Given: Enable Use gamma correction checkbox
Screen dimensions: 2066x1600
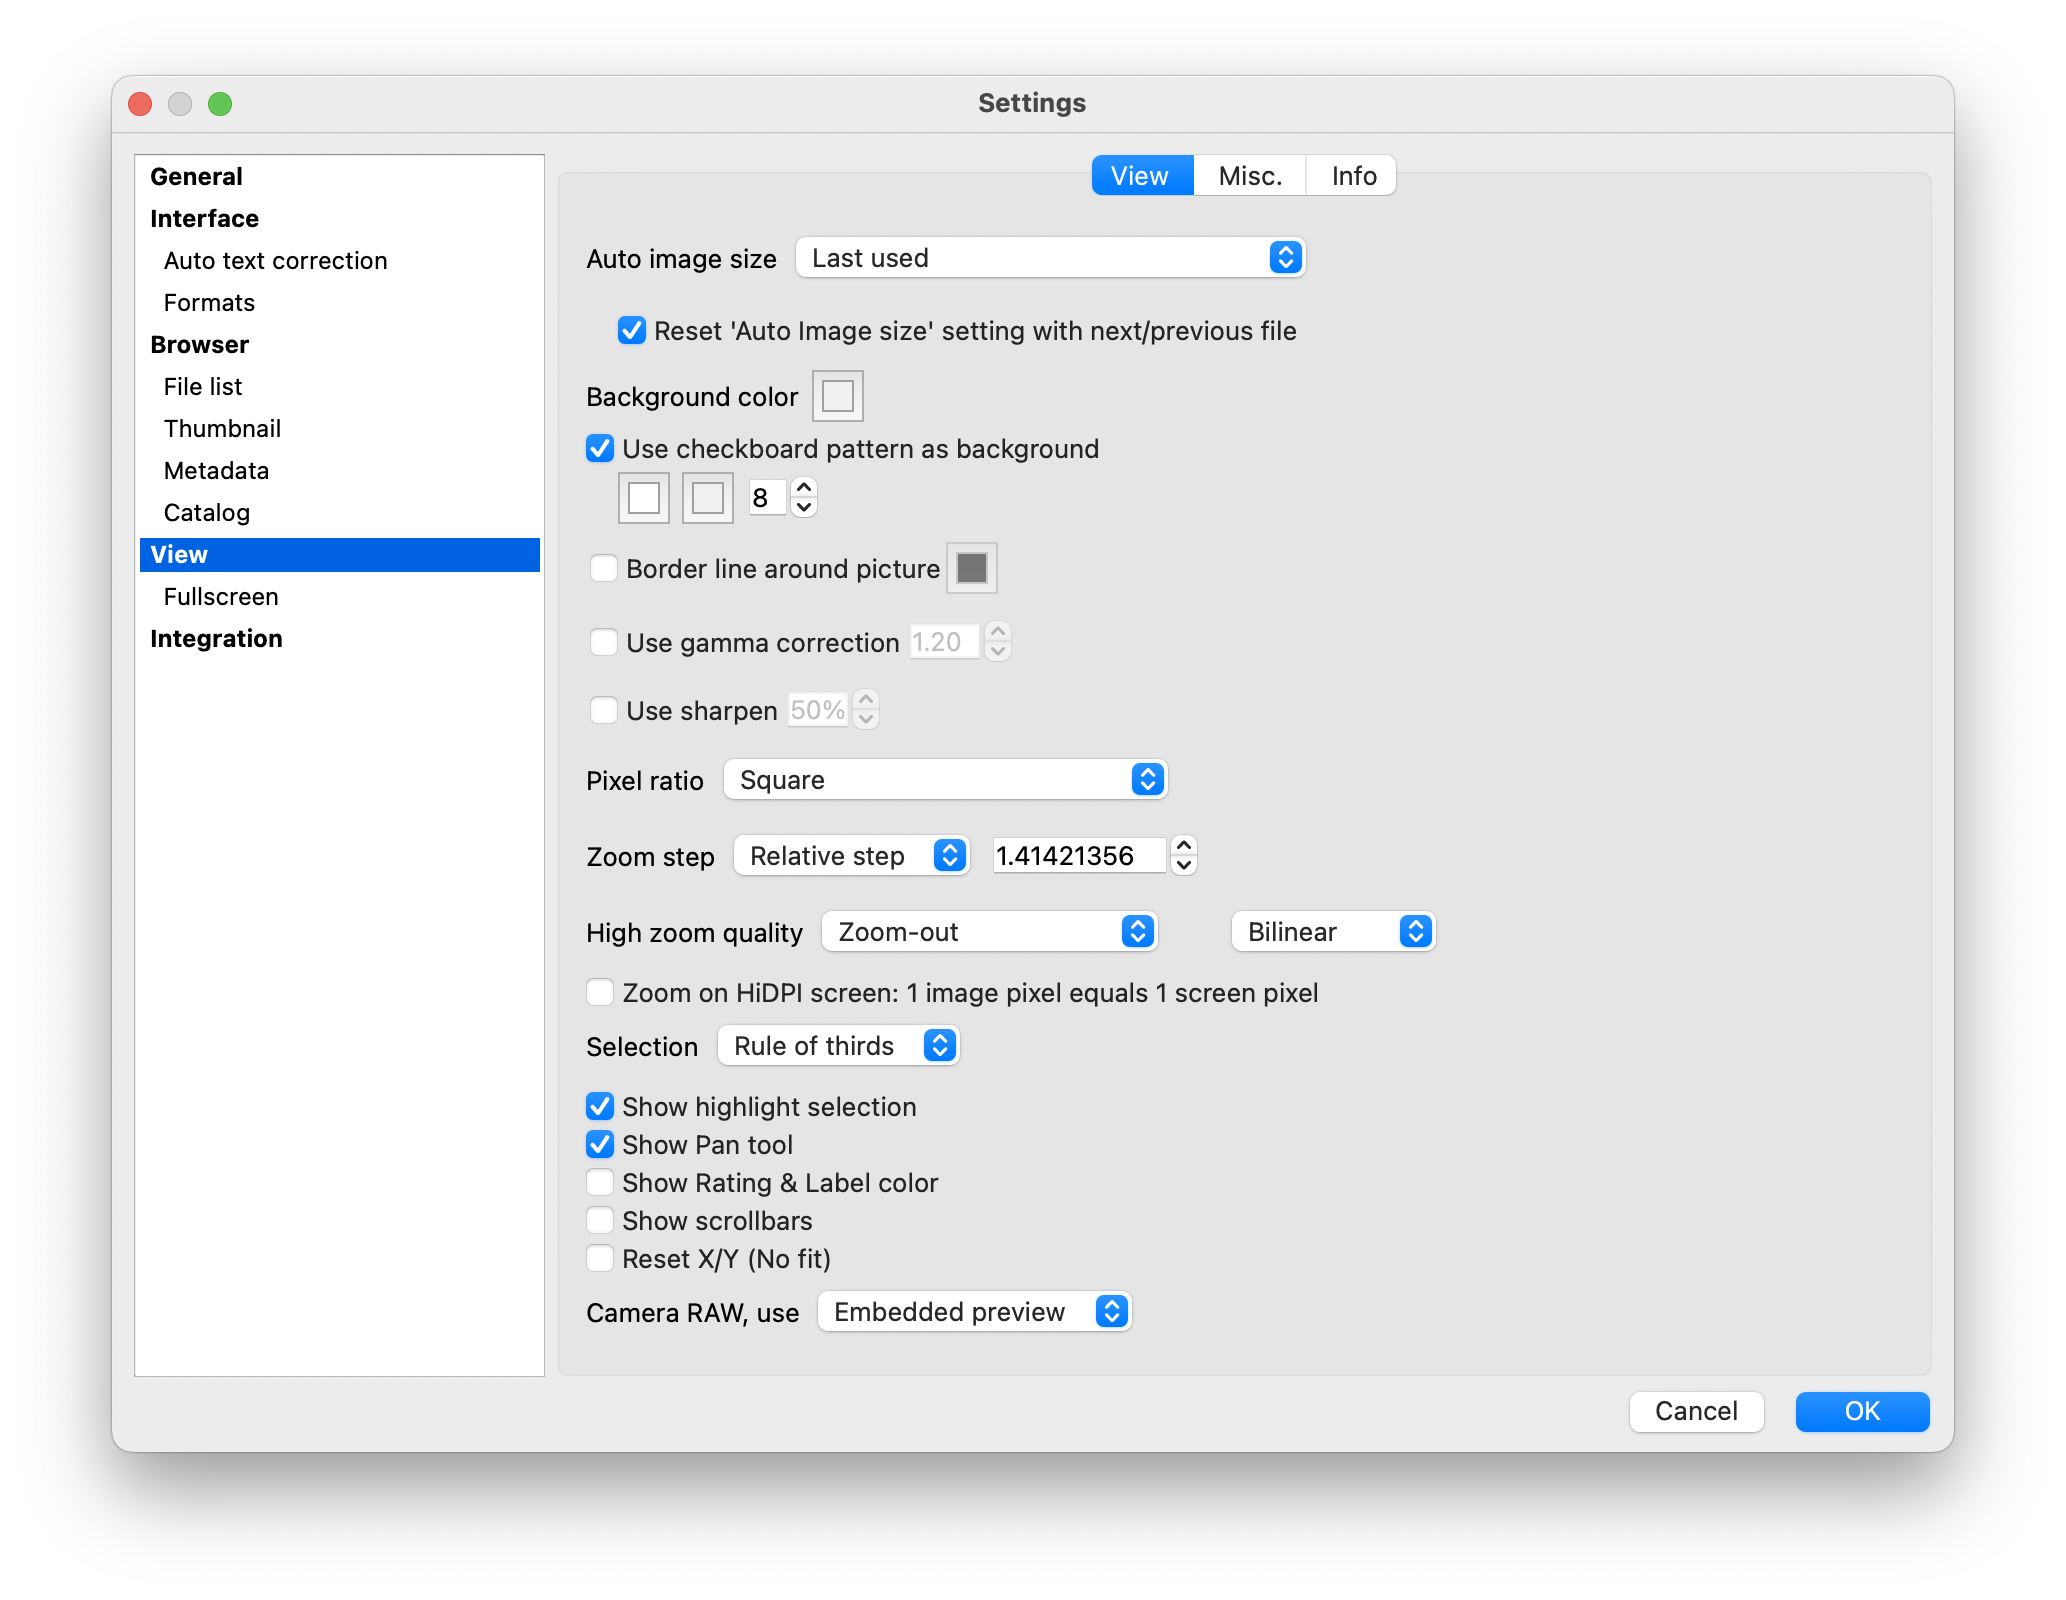Looking at the screenshot, I should pos(604,642).
